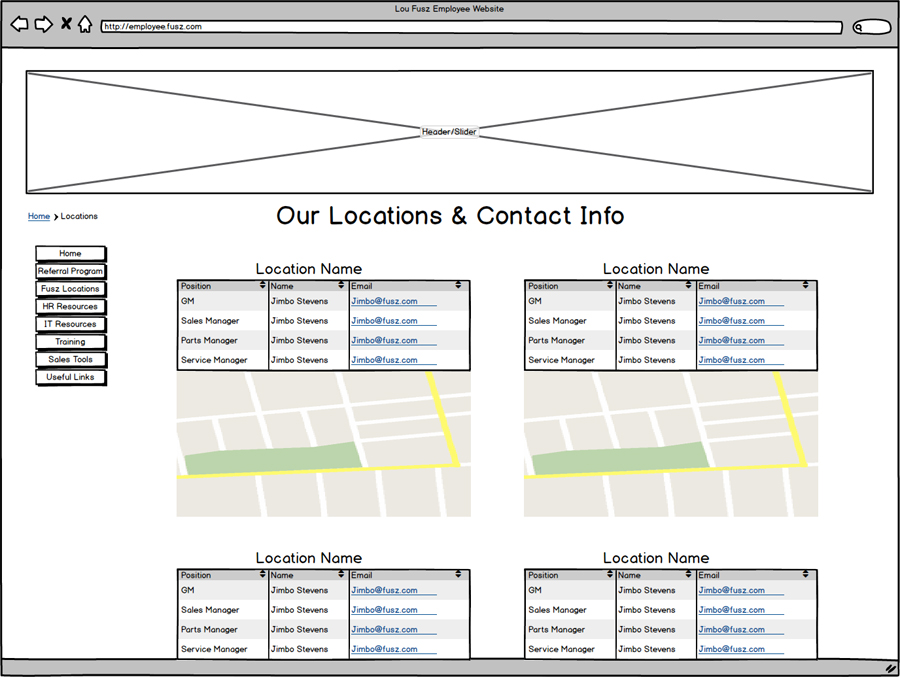The height and width of the screenshot is (677, 900).
Task: Open Training in sidebar
Action: pos(71,342)
